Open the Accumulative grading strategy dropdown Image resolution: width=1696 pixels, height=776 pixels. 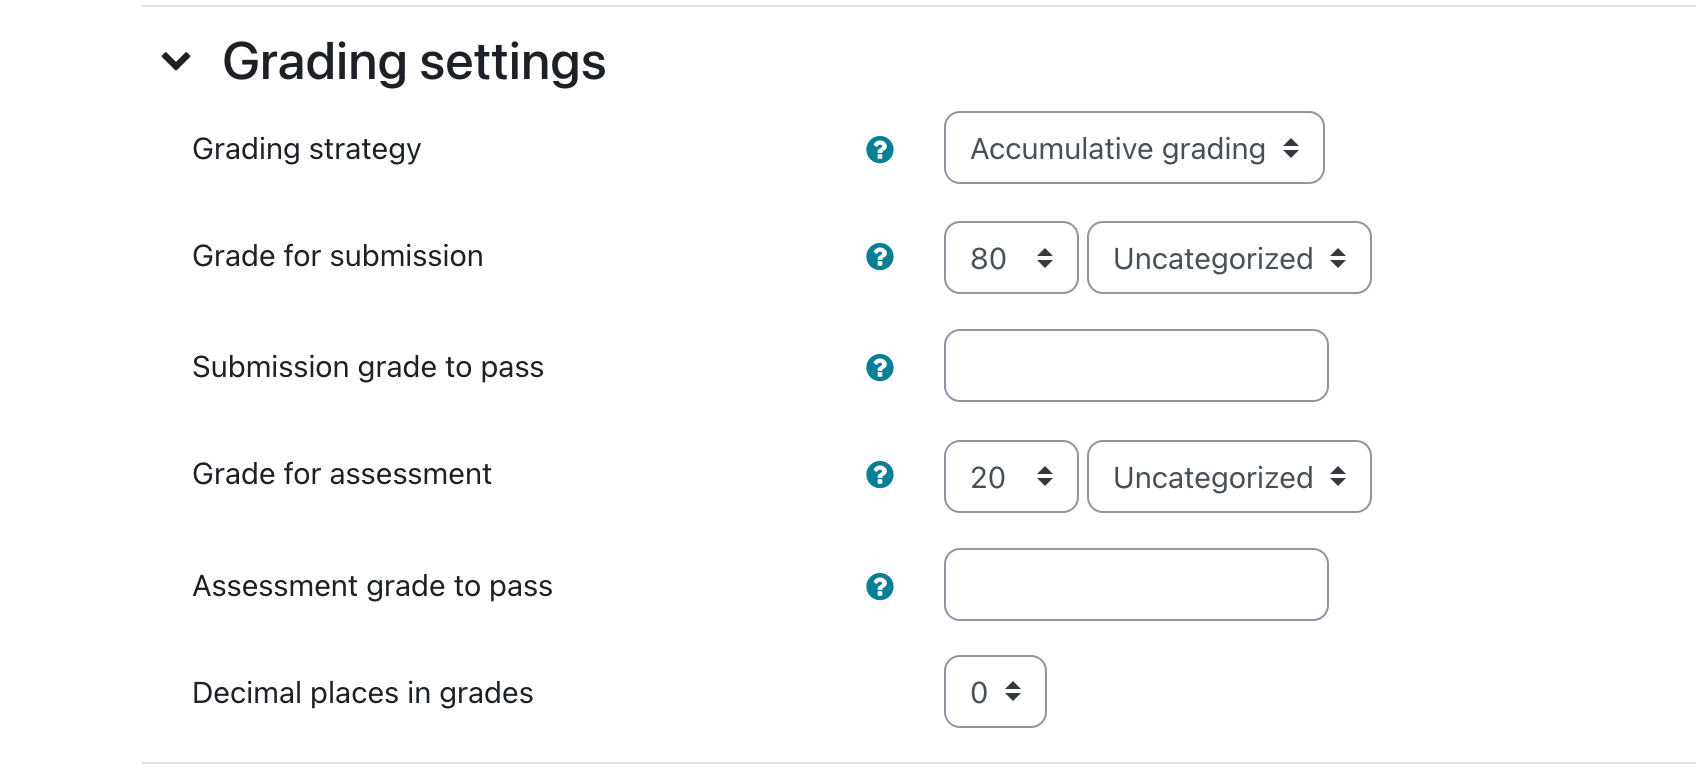click(x=1134, y=148)
